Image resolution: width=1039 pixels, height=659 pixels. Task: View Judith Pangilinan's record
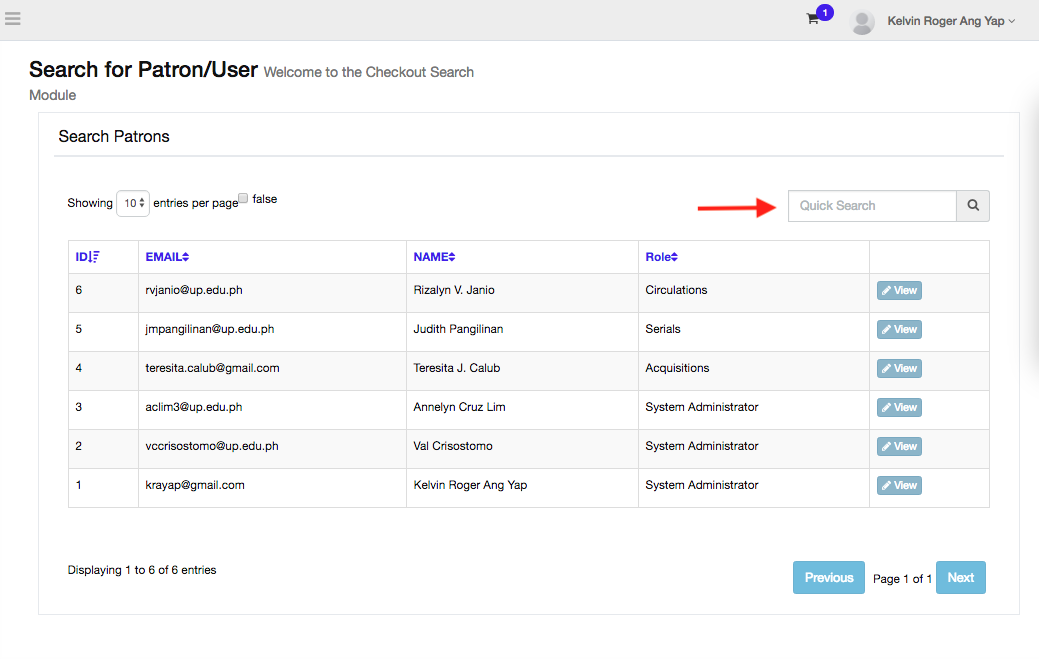point(899,329)
